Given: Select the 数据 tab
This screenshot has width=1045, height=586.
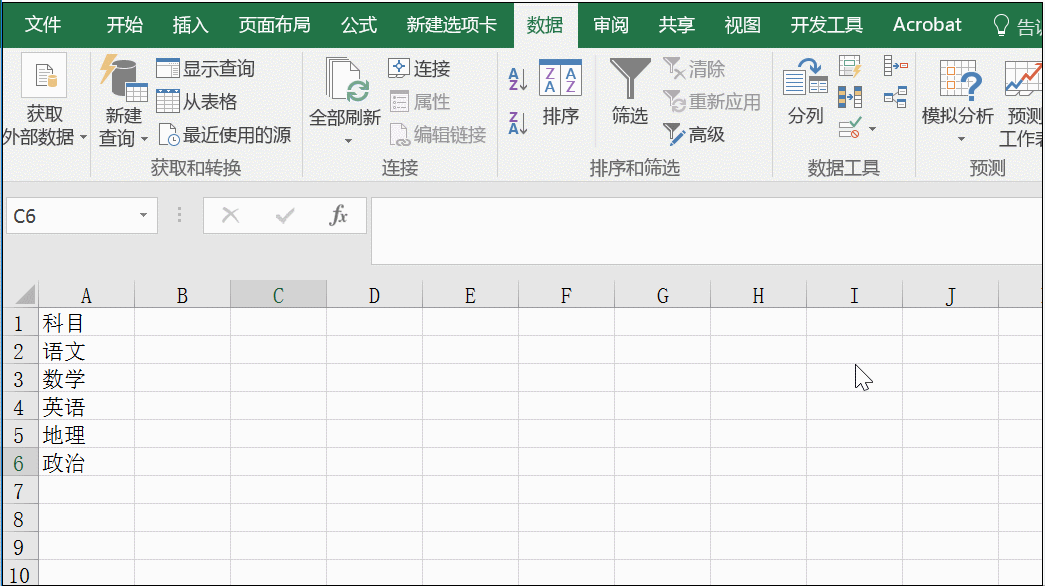Looking at the screenshot, I should click(545, 25).
